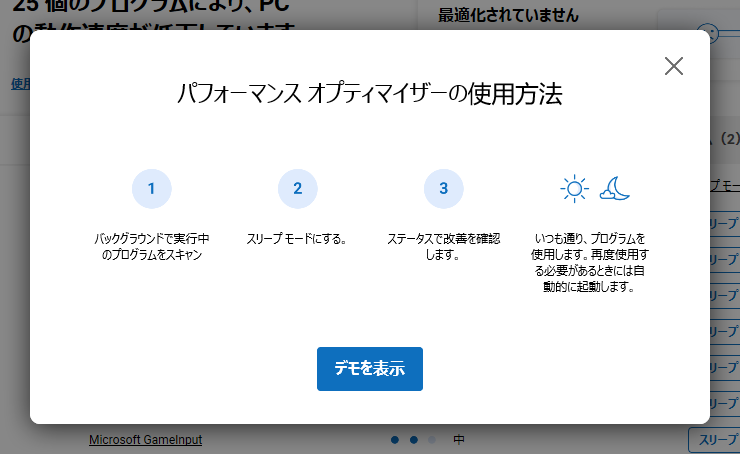Image resolution: width=740 pixels, height=454 pixels.
Task: Open the Microsoft GameInput link in background
Action: click(145, 440)
